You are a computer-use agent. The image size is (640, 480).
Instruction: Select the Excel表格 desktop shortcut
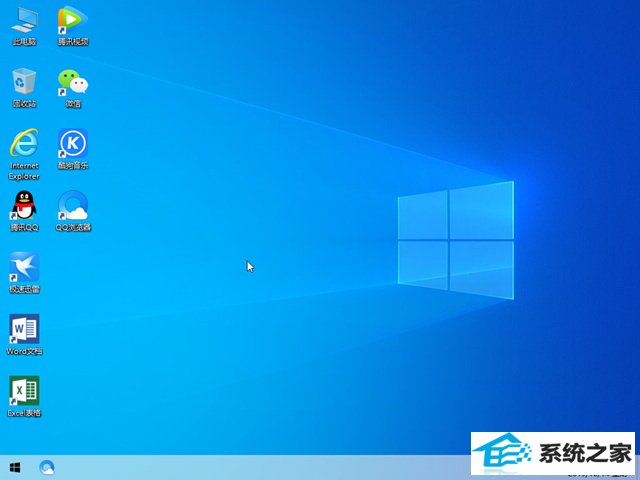pyautogui.click(x=24, y=391)
